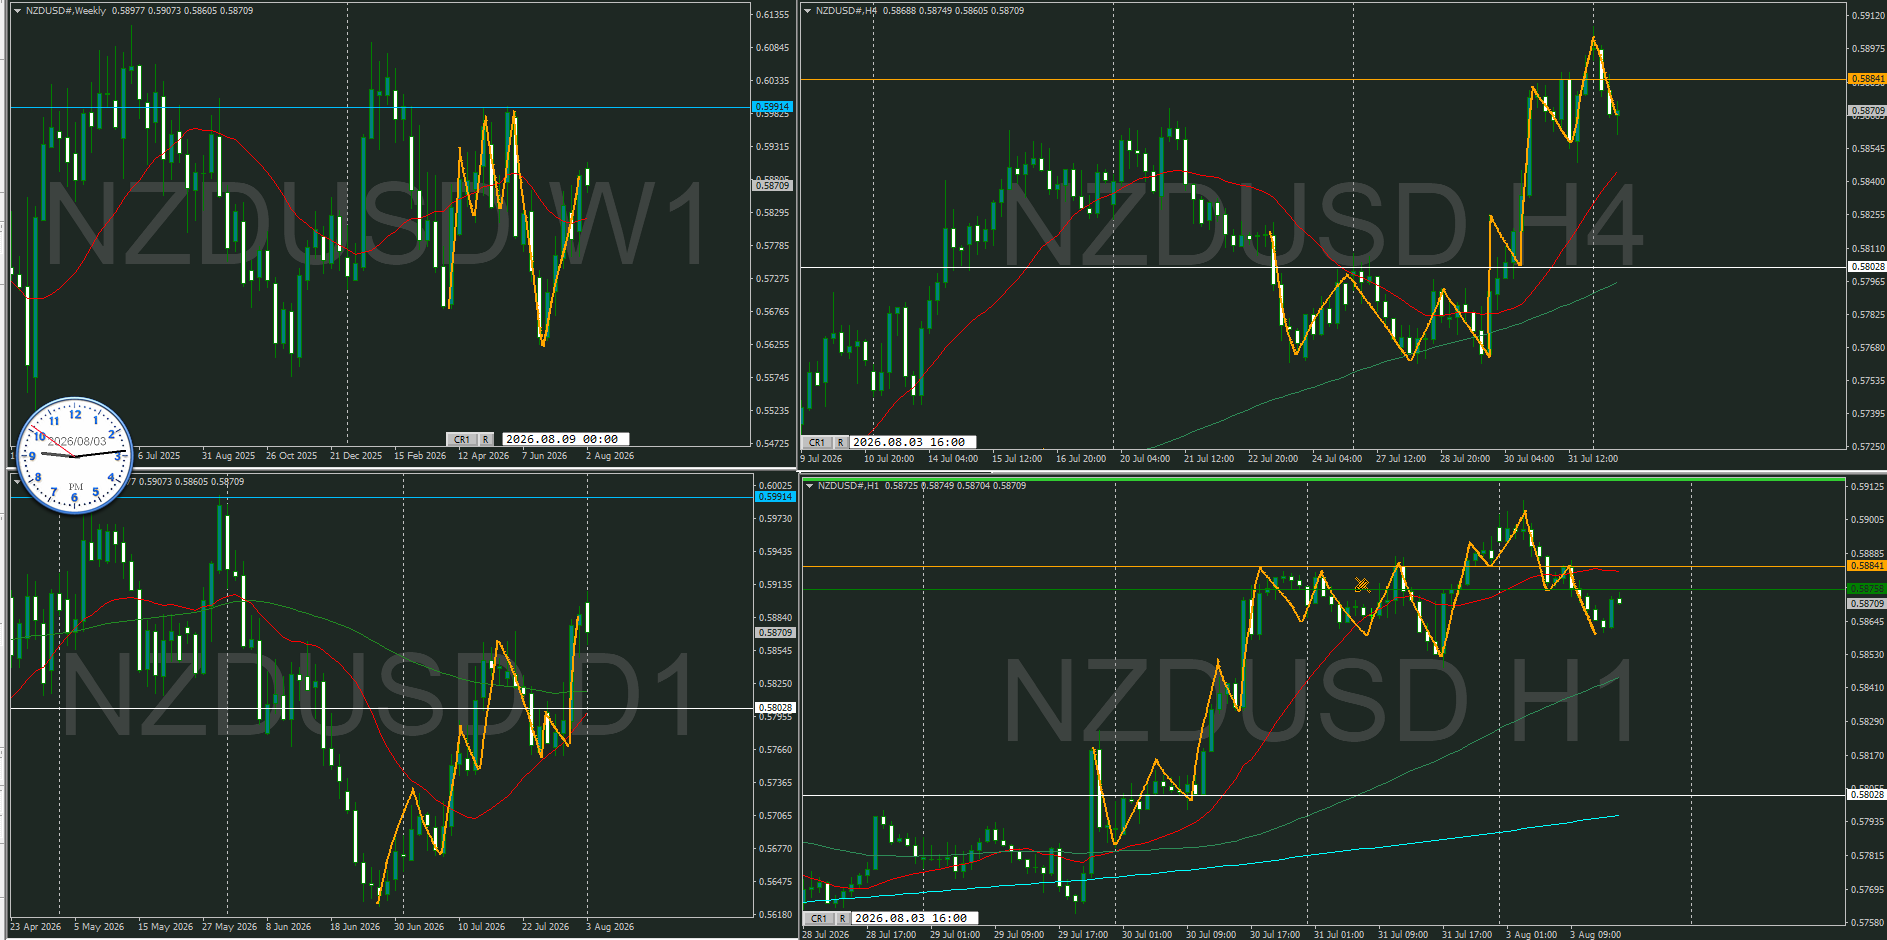Click the 23 Apr 2026 date on D1 time axis
This screenshot has width=1887, height=940.
tap(36, 927)
